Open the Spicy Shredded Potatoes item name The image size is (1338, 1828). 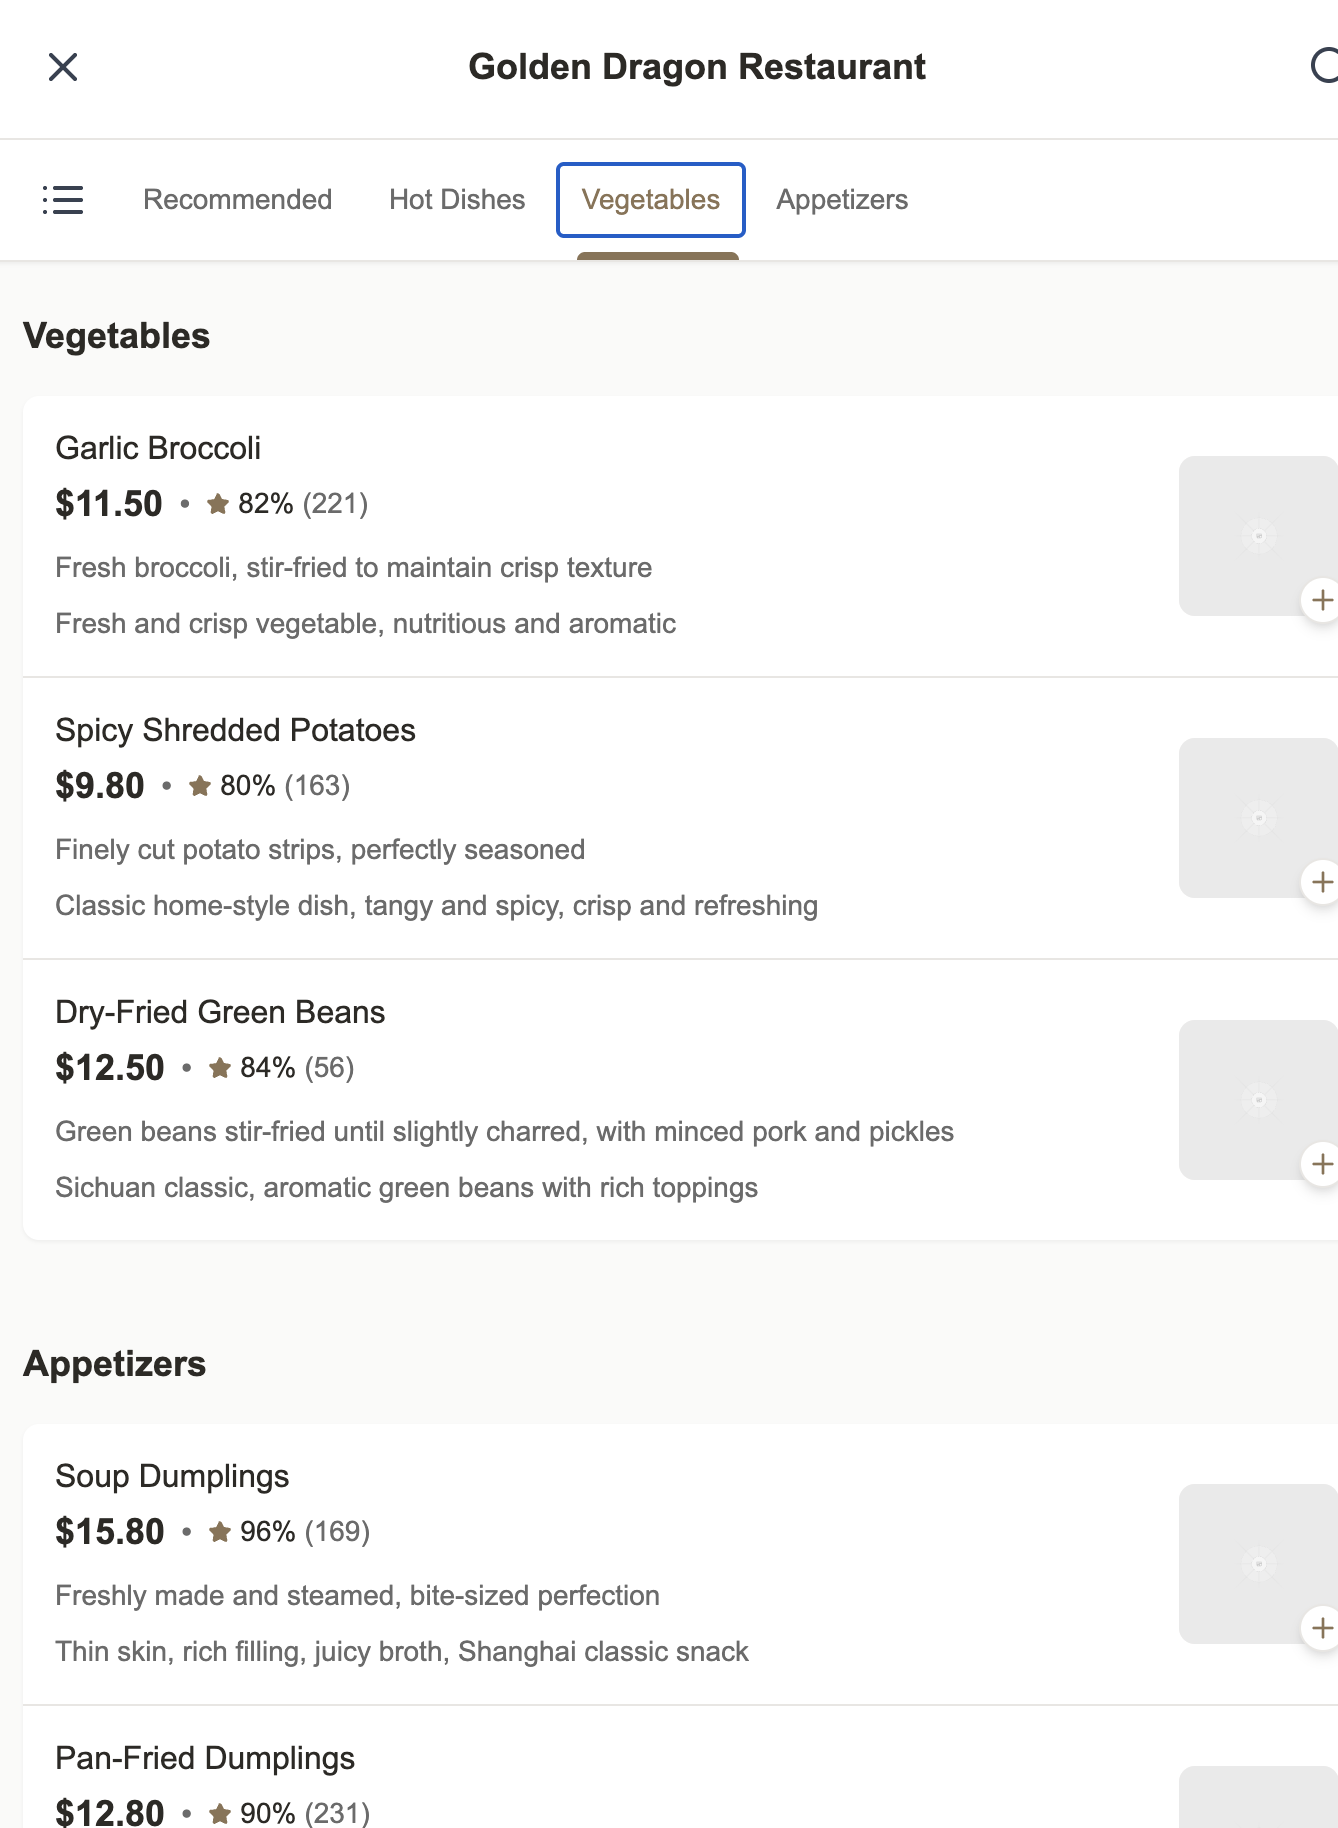[x=235, y=730]
